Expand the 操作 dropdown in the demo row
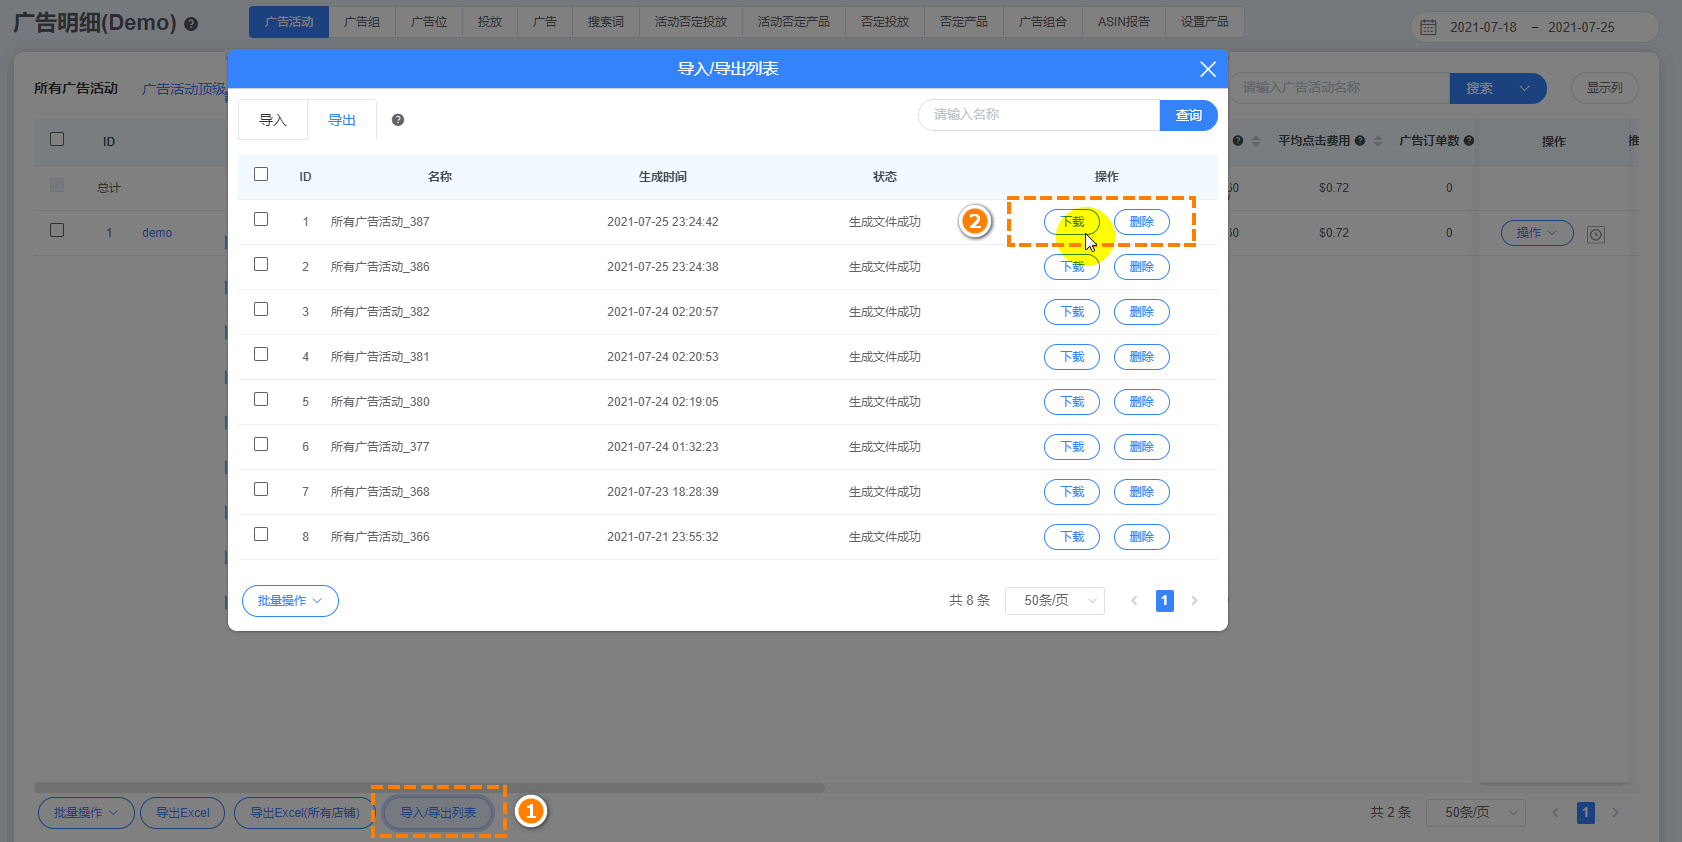1682x842 pixels. point(1536,233)
